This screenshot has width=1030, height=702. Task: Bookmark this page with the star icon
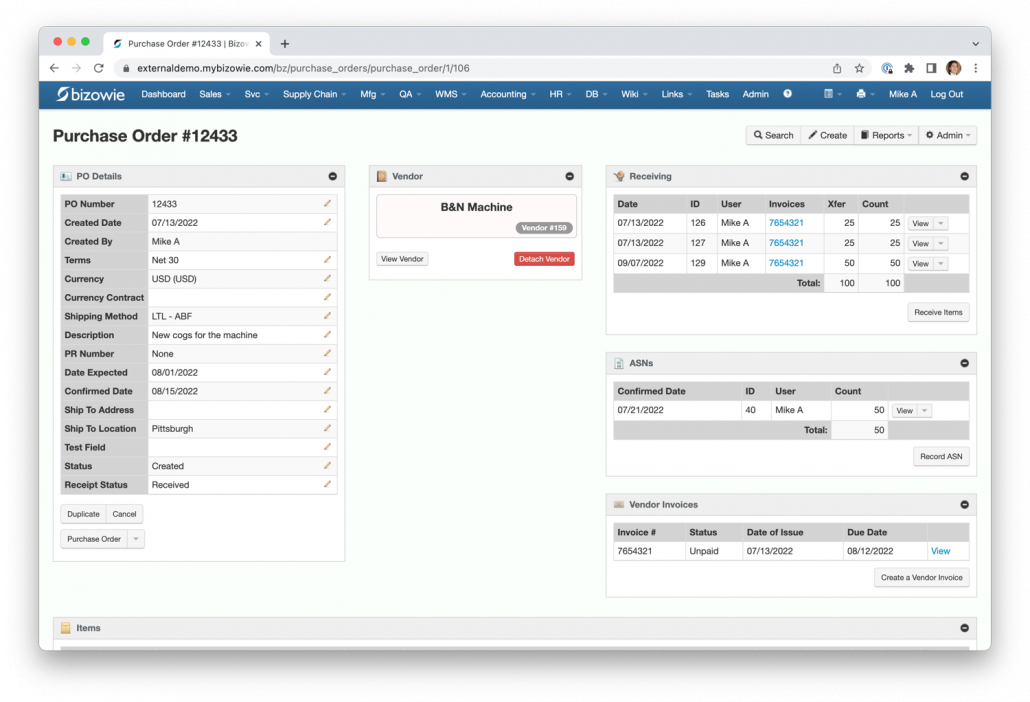[x=859, y=68]
